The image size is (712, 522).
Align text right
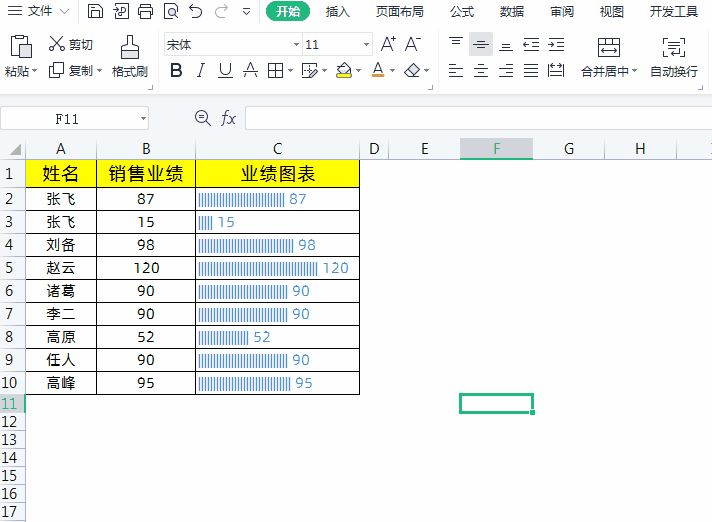point(506,70)
